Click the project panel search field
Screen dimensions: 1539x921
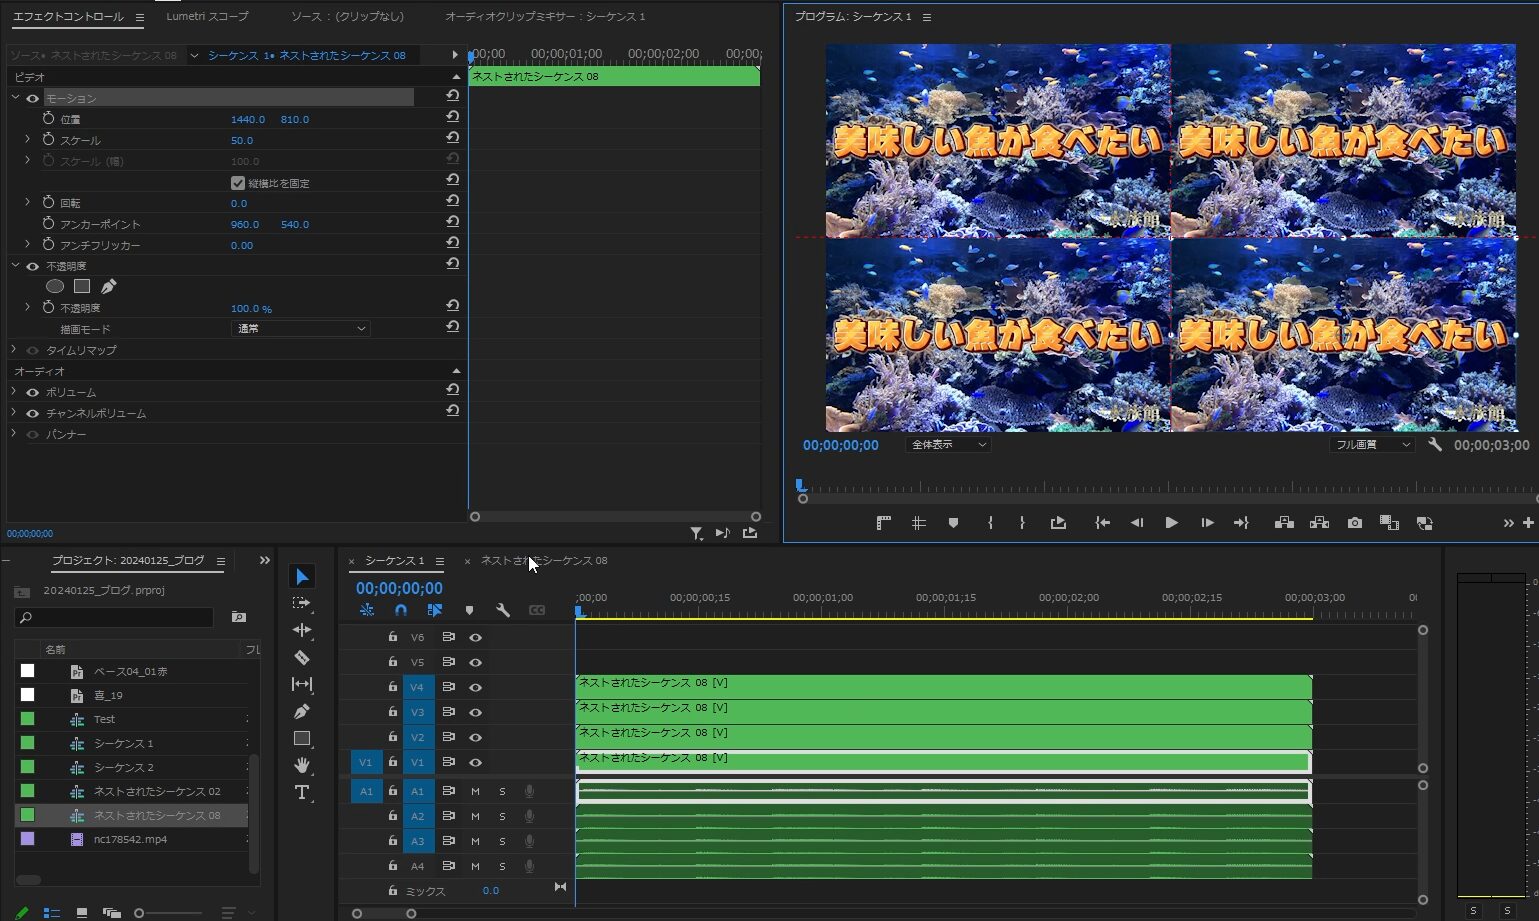[114, 617]
